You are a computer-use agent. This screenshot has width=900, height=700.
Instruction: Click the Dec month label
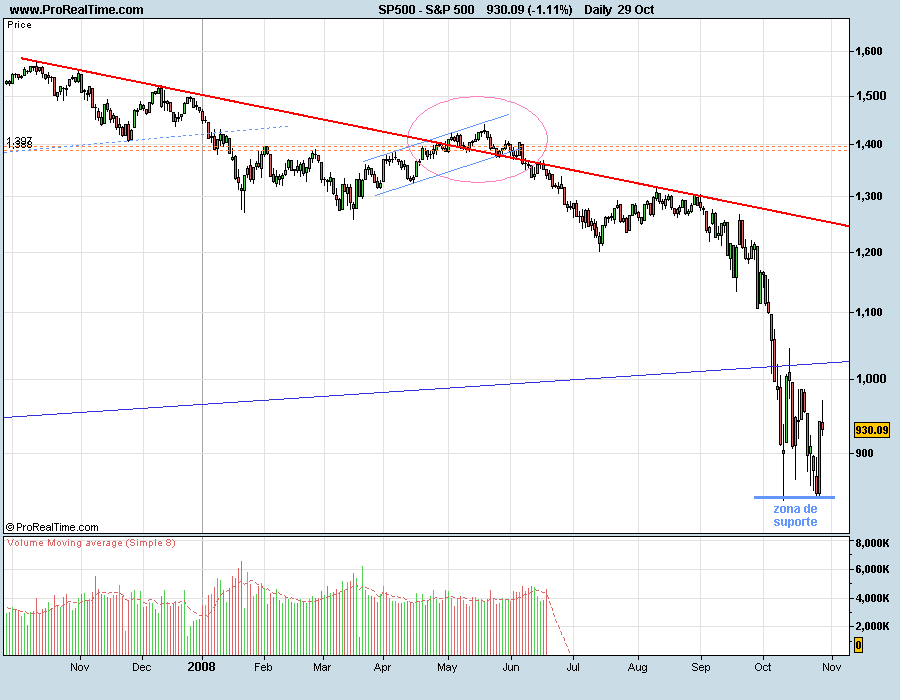click(141, 667)
